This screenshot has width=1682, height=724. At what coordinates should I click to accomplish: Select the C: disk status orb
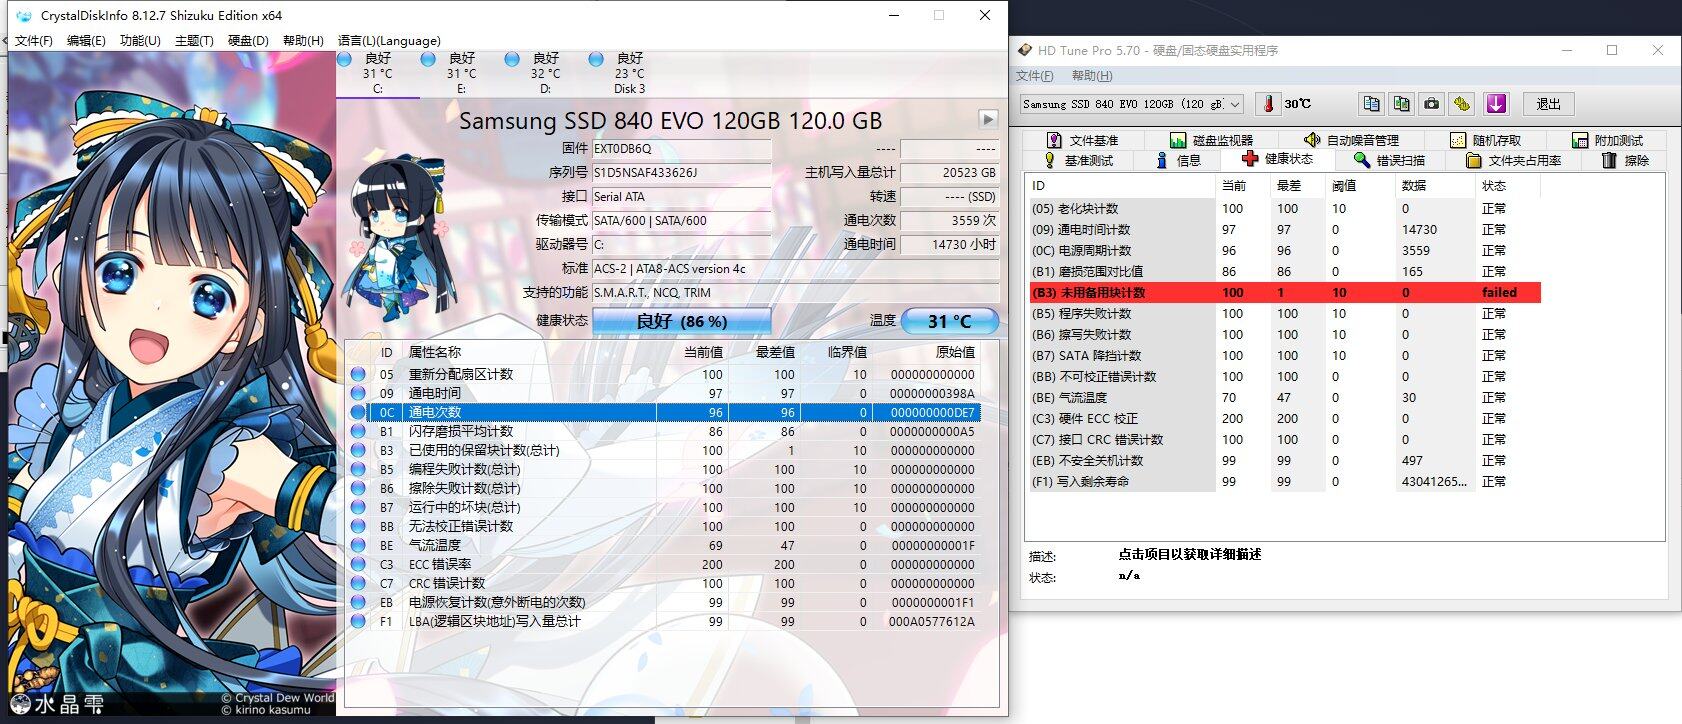point(345,60)
